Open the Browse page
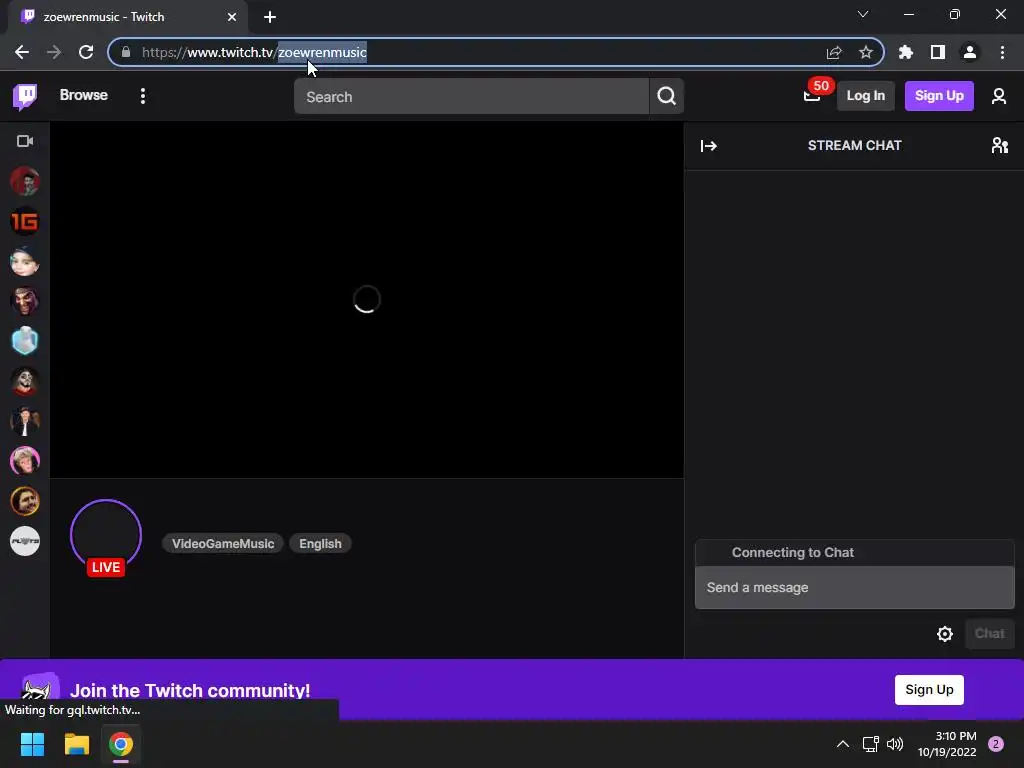This screenshot has height=768, width=1024. pos(84,95)
